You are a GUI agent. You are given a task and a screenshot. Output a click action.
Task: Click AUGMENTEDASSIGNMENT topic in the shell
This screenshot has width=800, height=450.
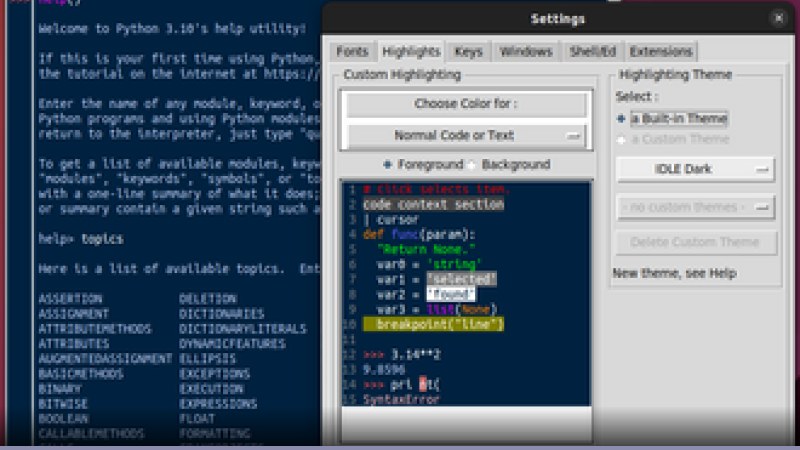[106, 359]
